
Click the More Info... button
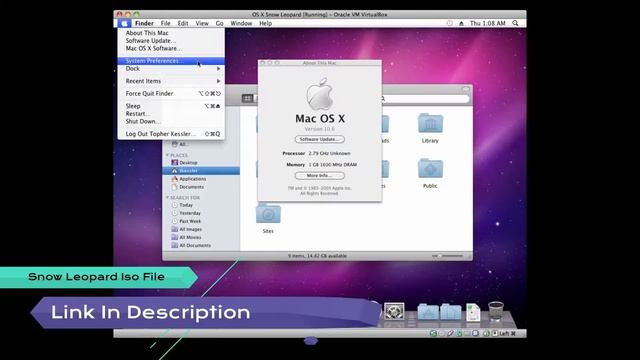(320, 176)
